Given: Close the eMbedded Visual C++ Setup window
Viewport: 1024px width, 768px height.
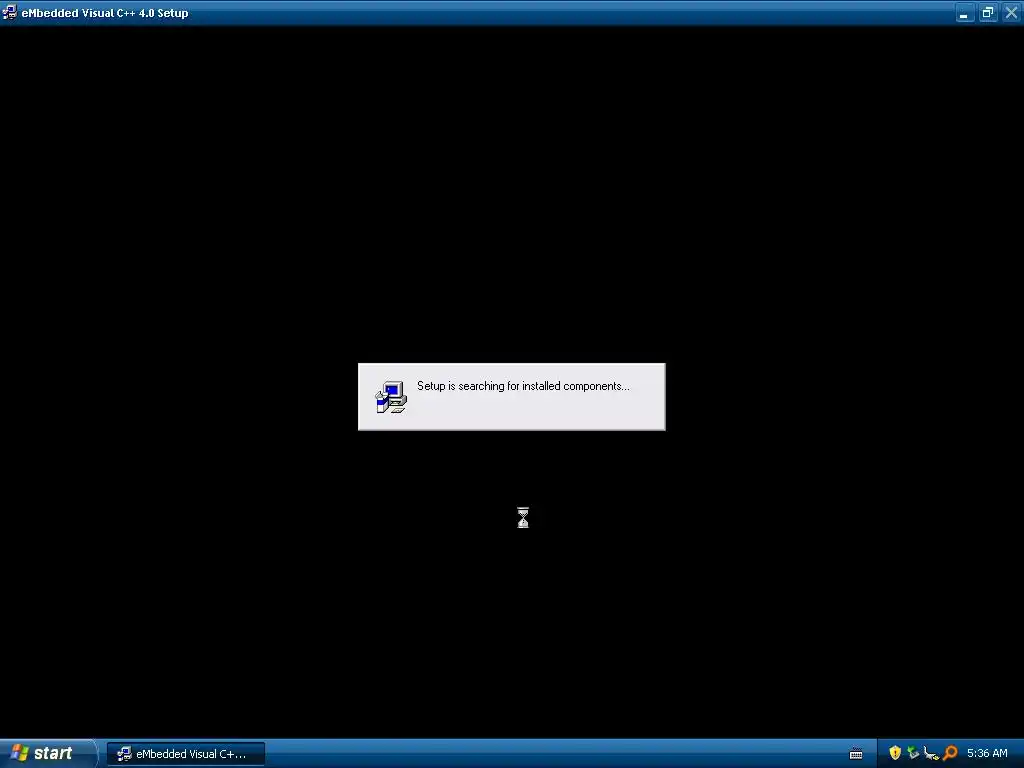Looking at the screenshot, I should pyautogui.click(x=1012, y=12).
